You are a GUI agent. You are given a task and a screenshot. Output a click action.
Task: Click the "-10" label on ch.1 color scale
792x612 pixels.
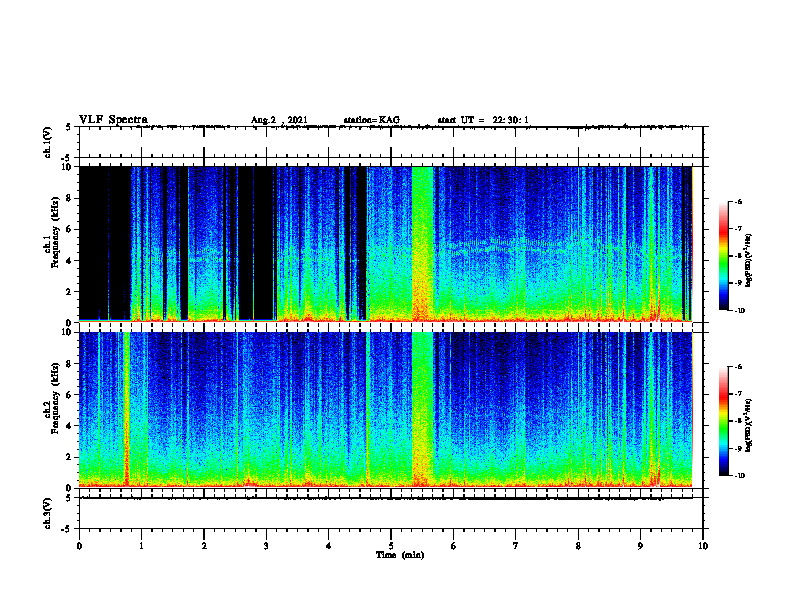point(739,311)
